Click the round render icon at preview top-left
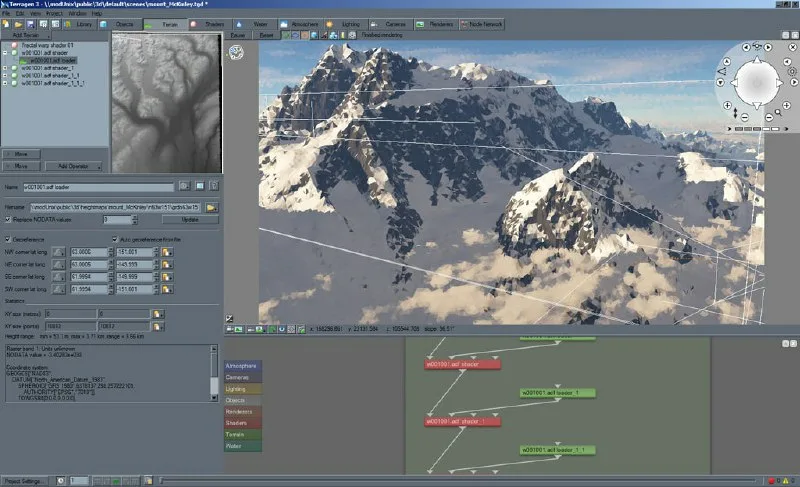800x487 pixels. tap(237, 54)
